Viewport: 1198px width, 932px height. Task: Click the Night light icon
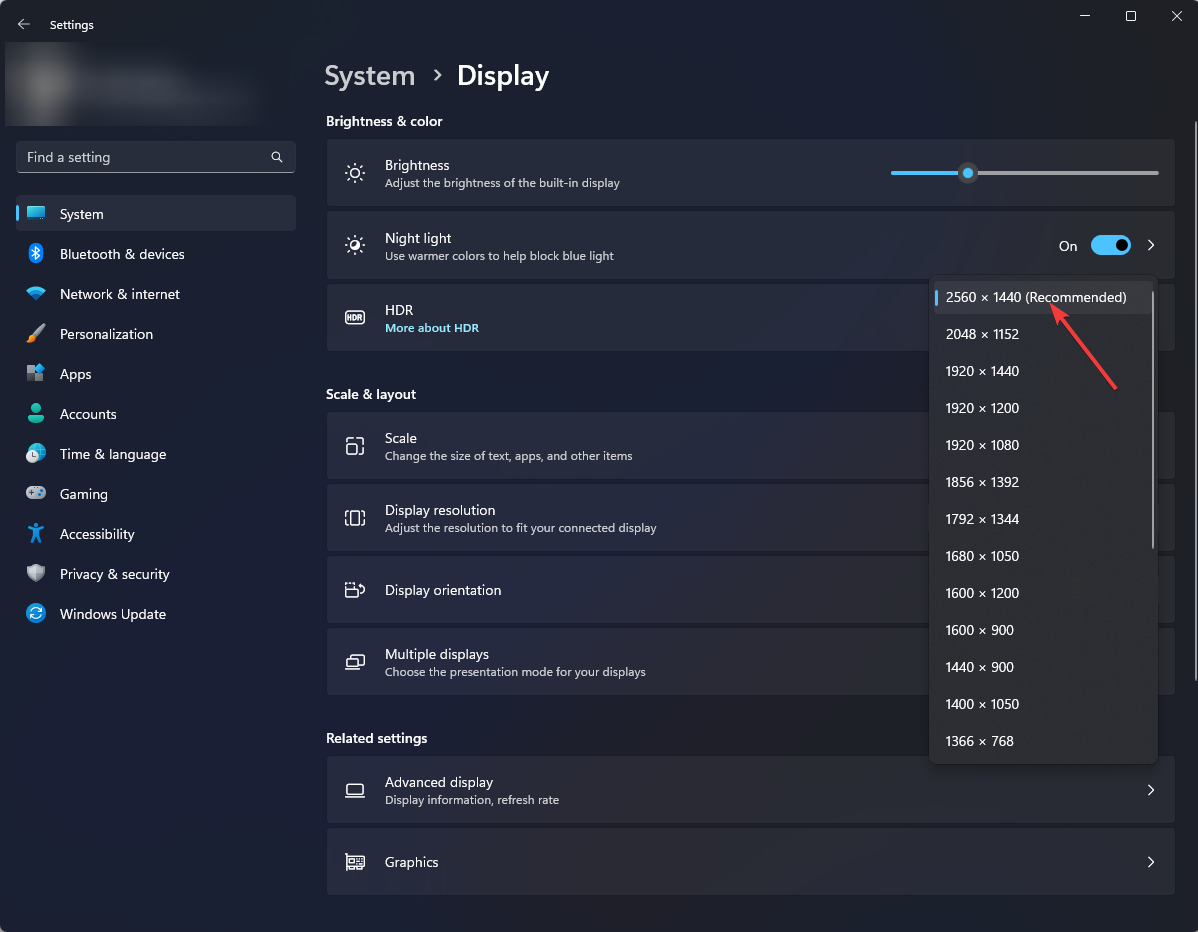[x=355, y=245]
